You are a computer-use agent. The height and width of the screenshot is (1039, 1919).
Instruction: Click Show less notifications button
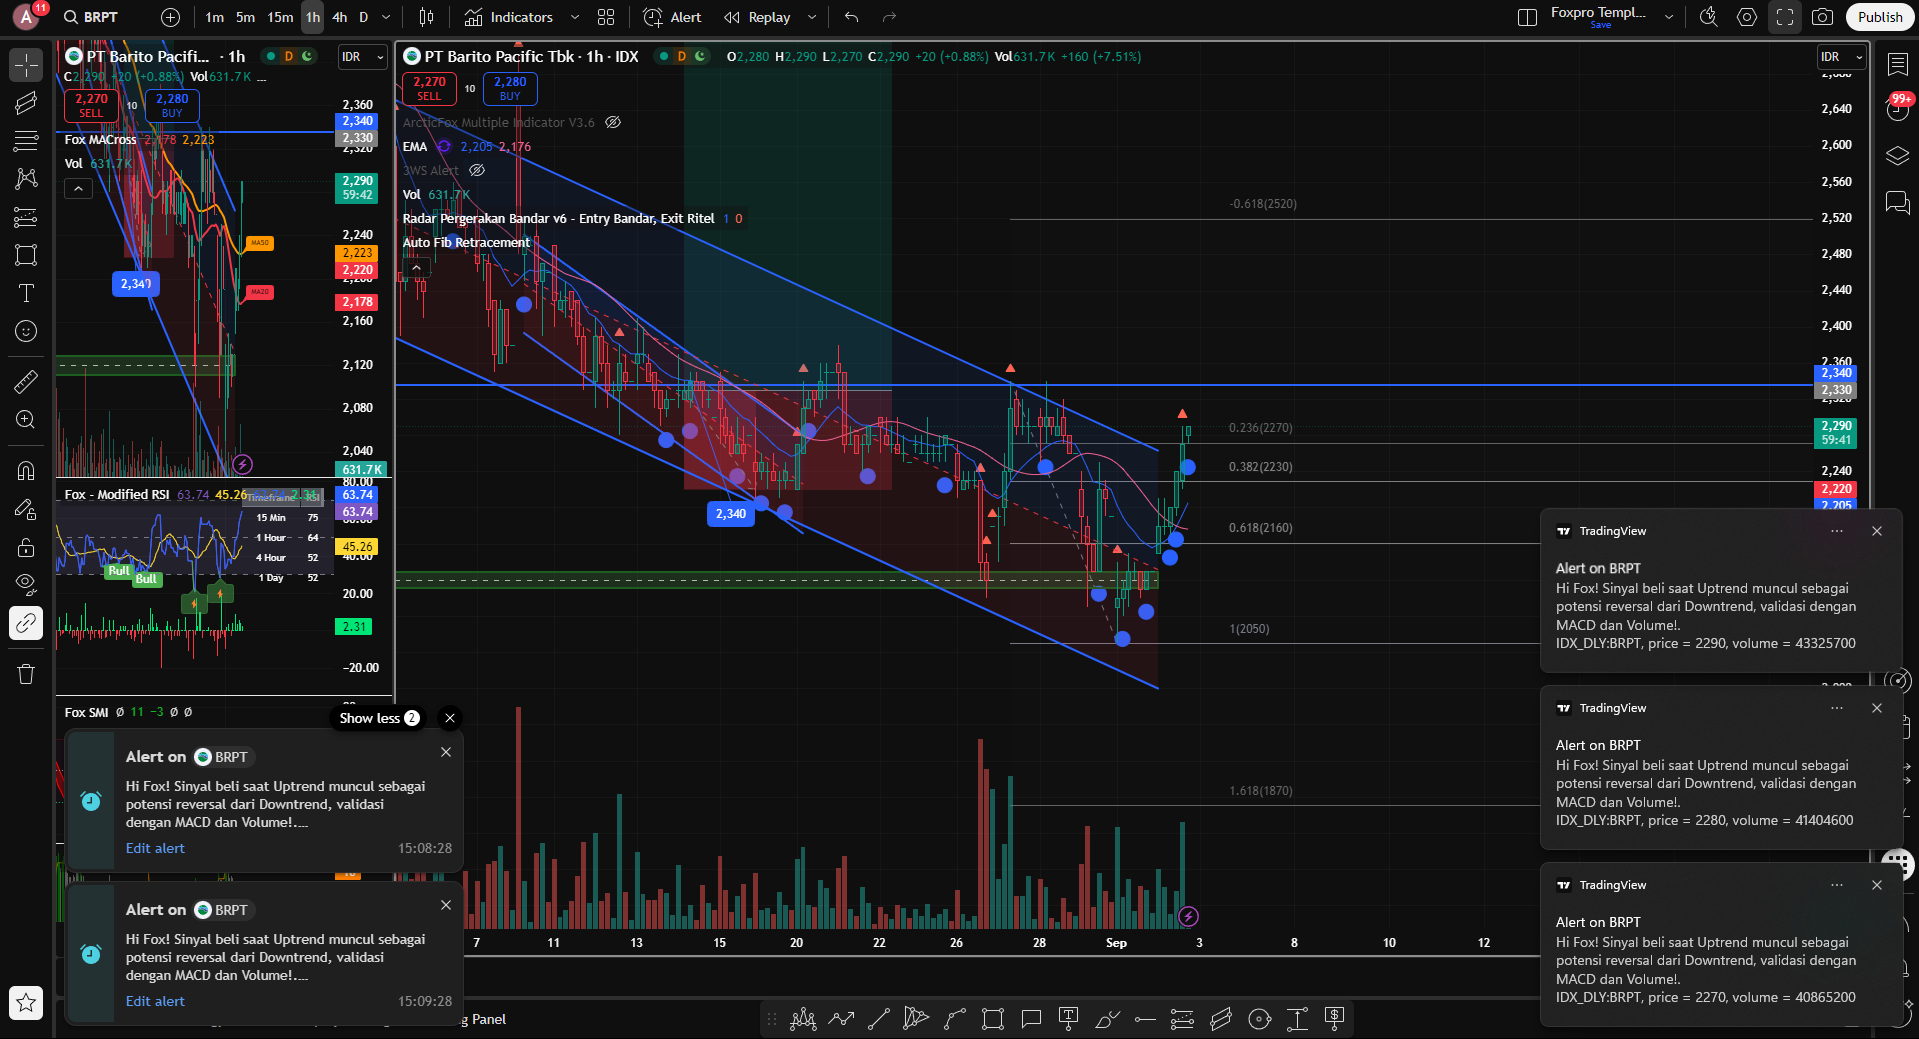(379, 718)
